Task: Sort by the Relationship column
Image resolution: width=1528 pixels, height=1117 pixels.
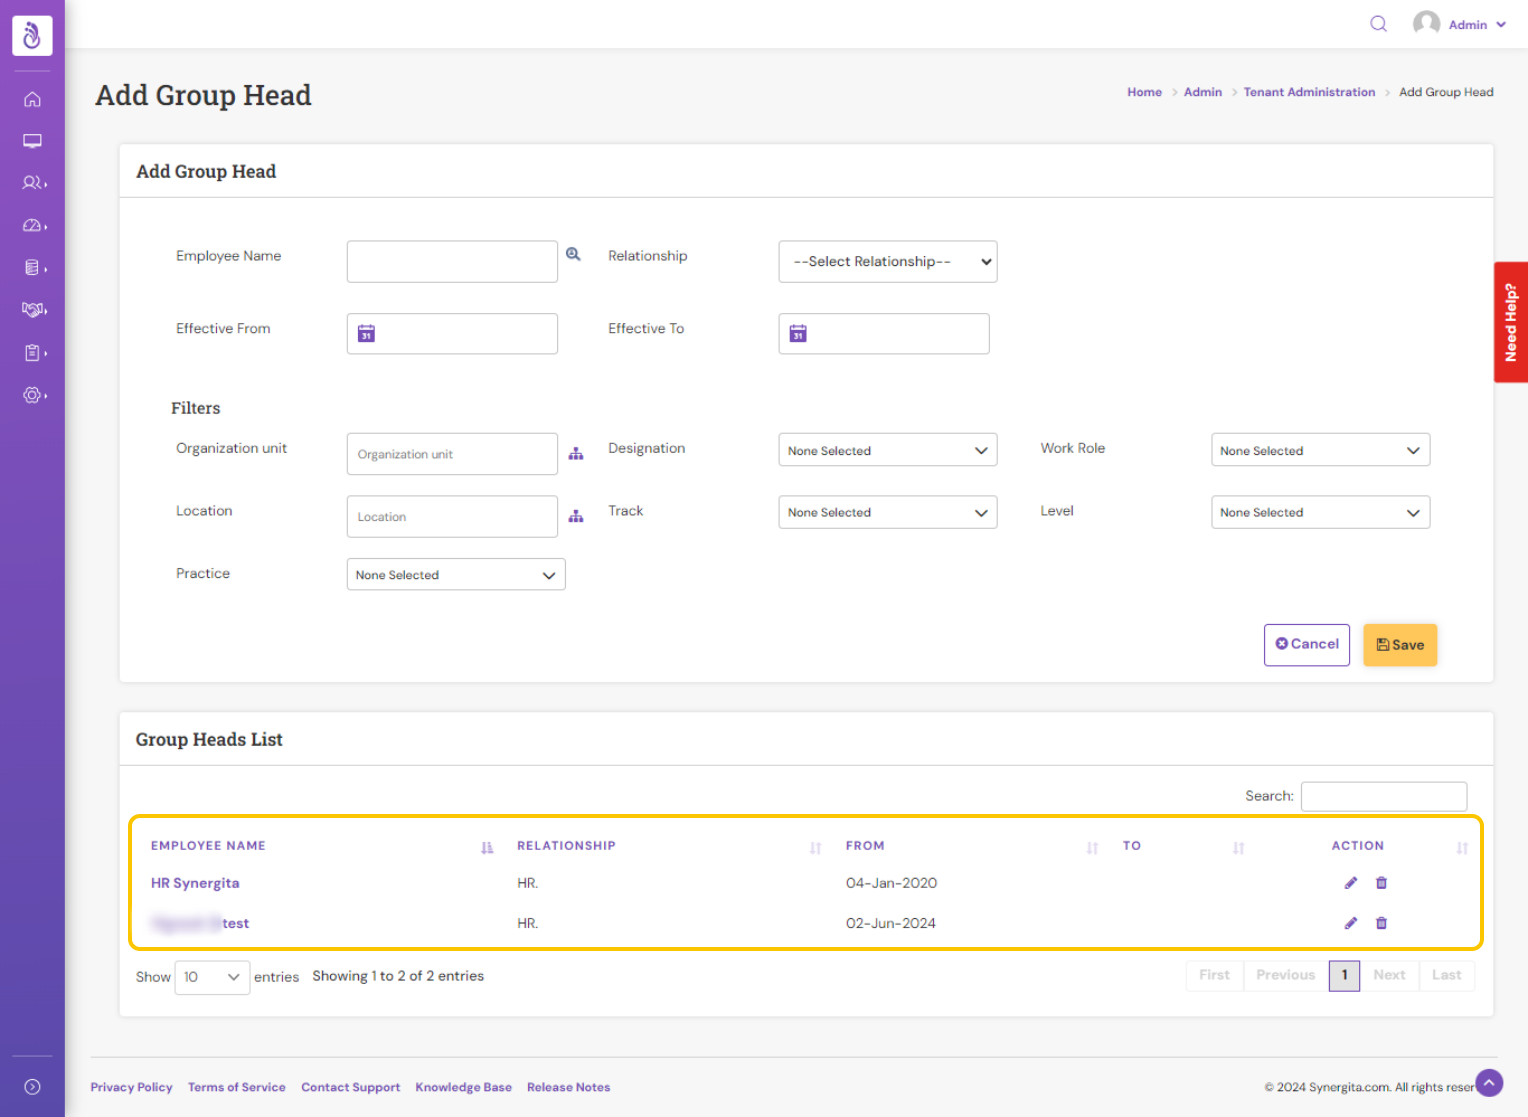Action: coord(815,847)
